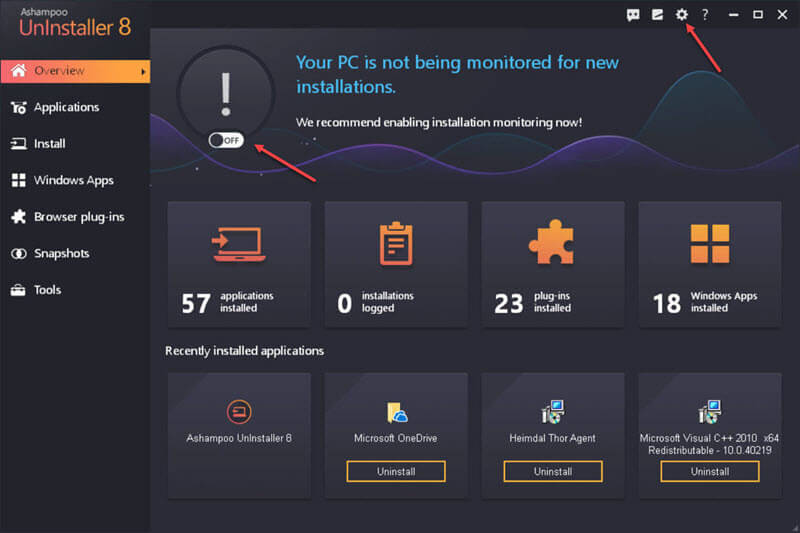Click the news/notes icon in title bar
The width and height of the screenshot is (800, 533).
click(x=657, y=15)
